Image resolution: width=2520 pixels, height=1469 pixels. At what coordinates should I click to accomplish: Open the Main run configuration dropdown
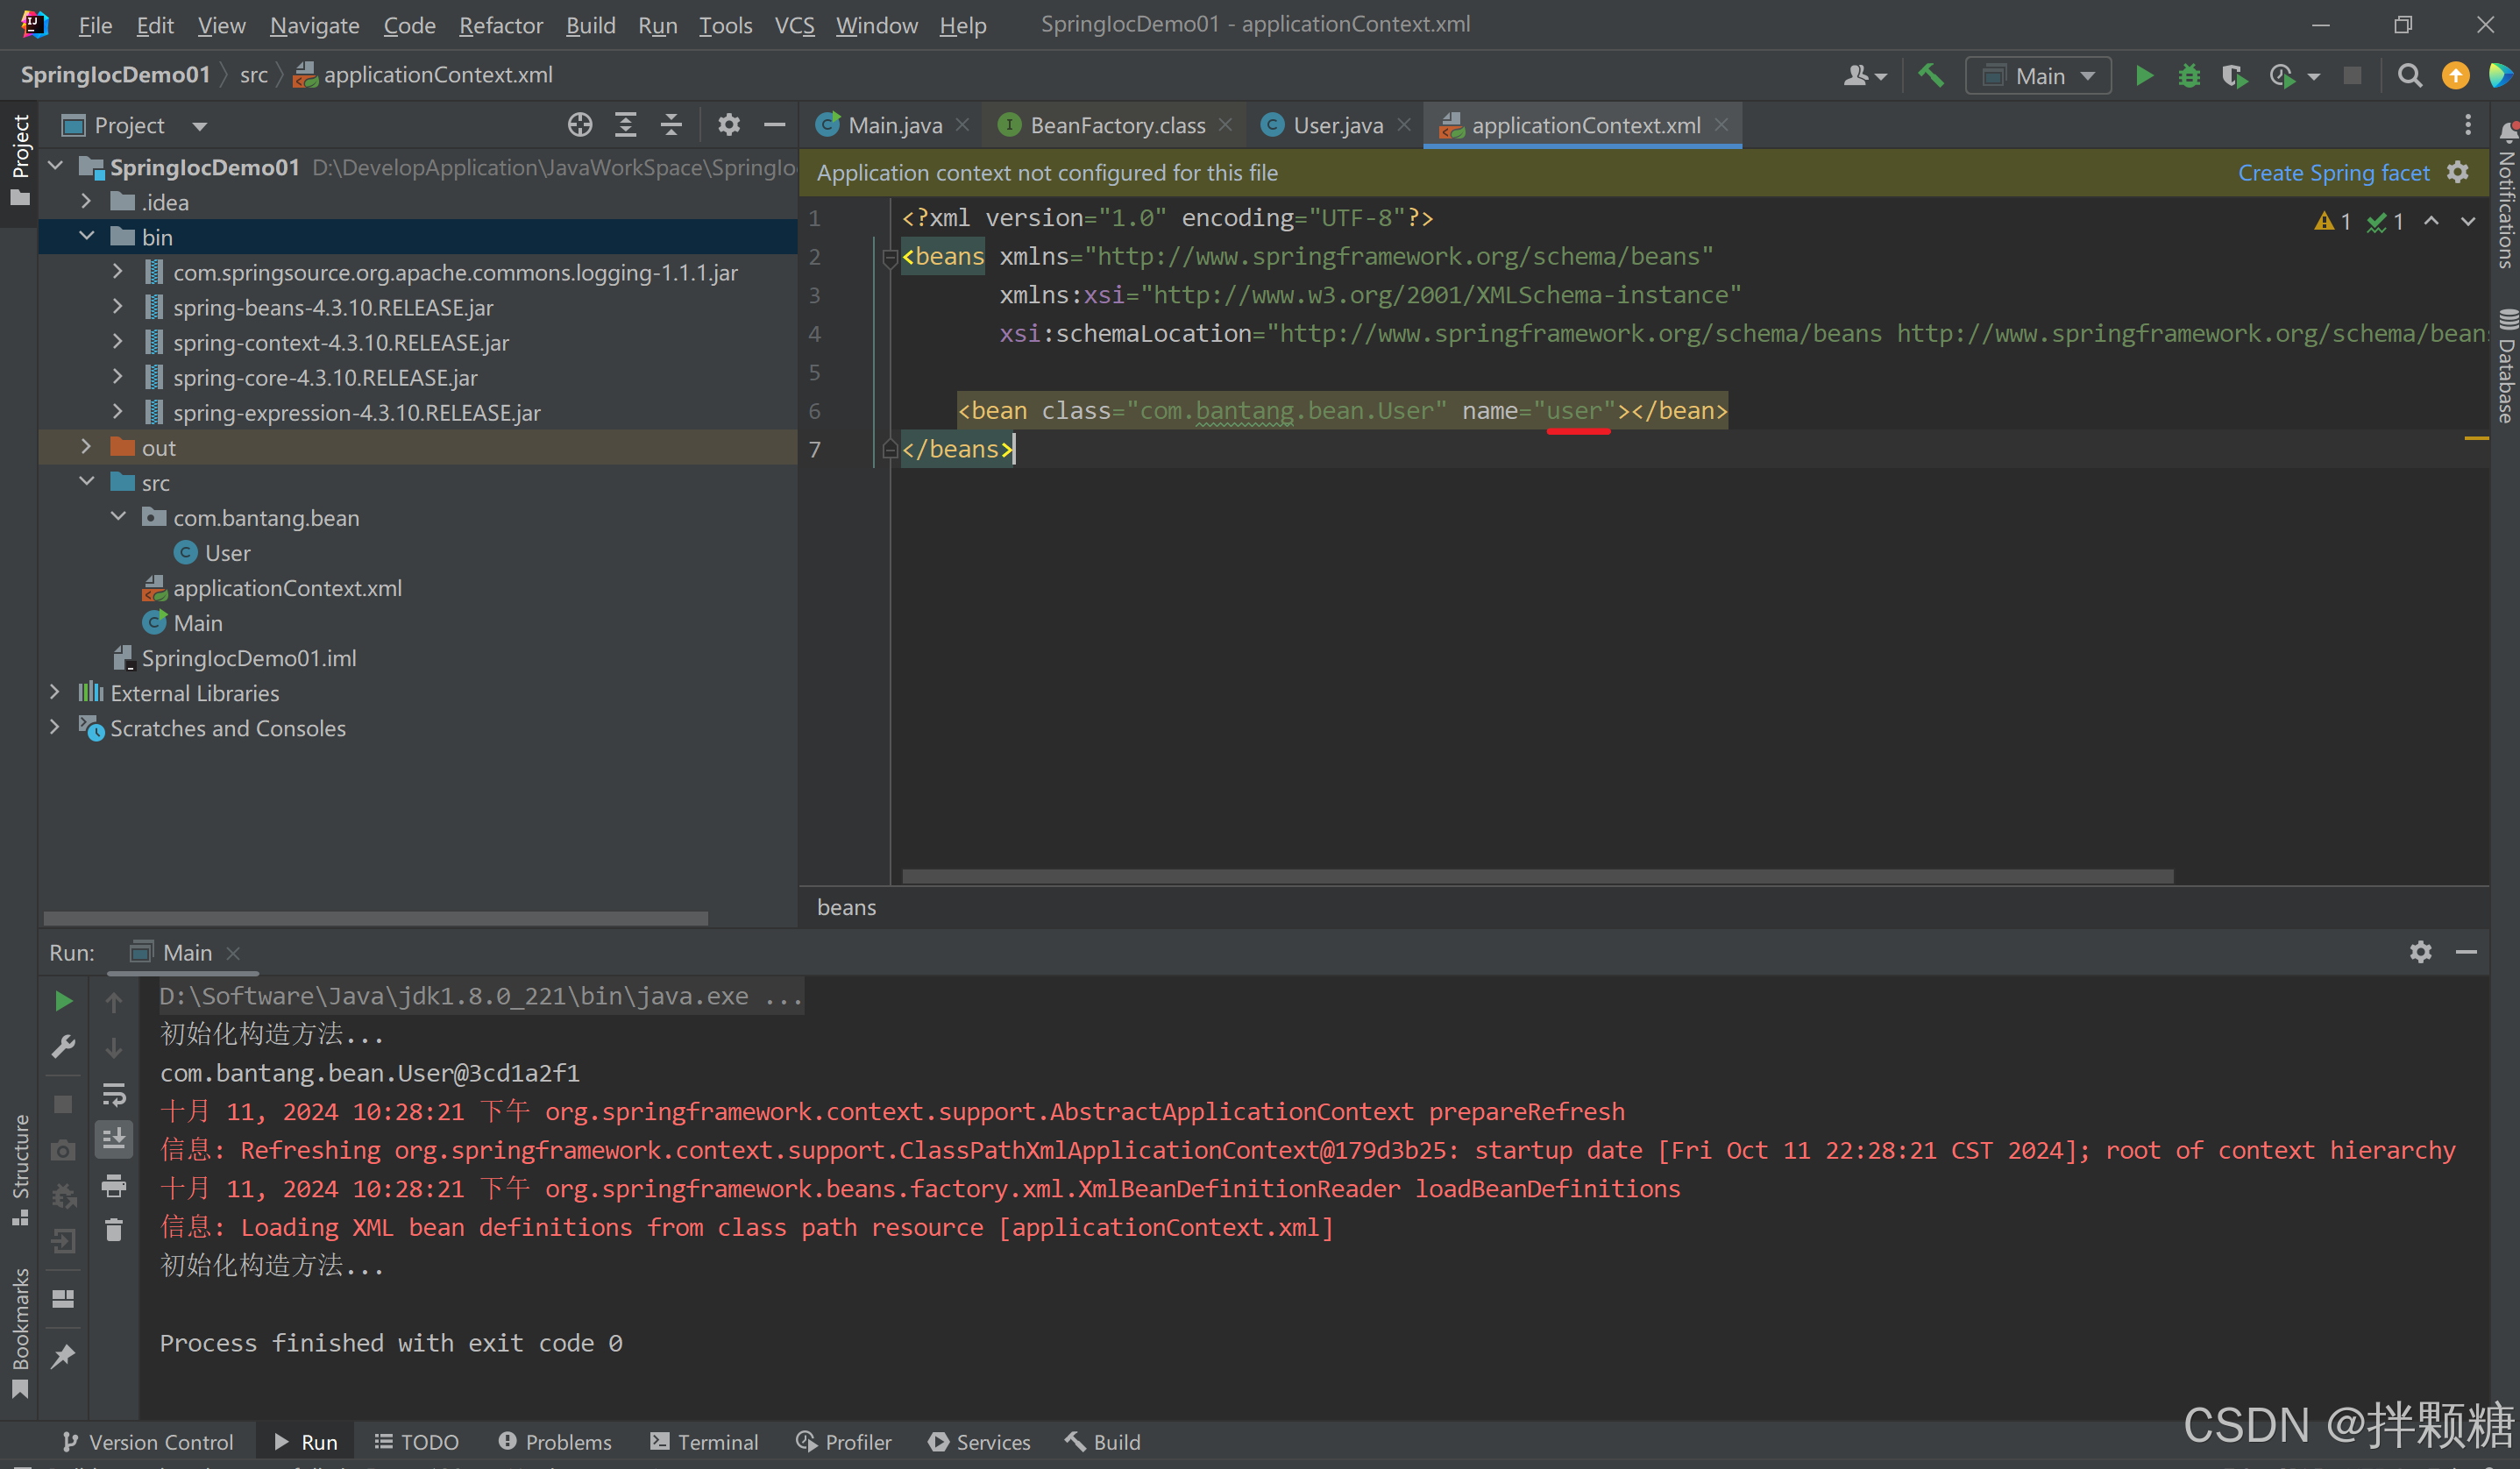pos(2038,76)
